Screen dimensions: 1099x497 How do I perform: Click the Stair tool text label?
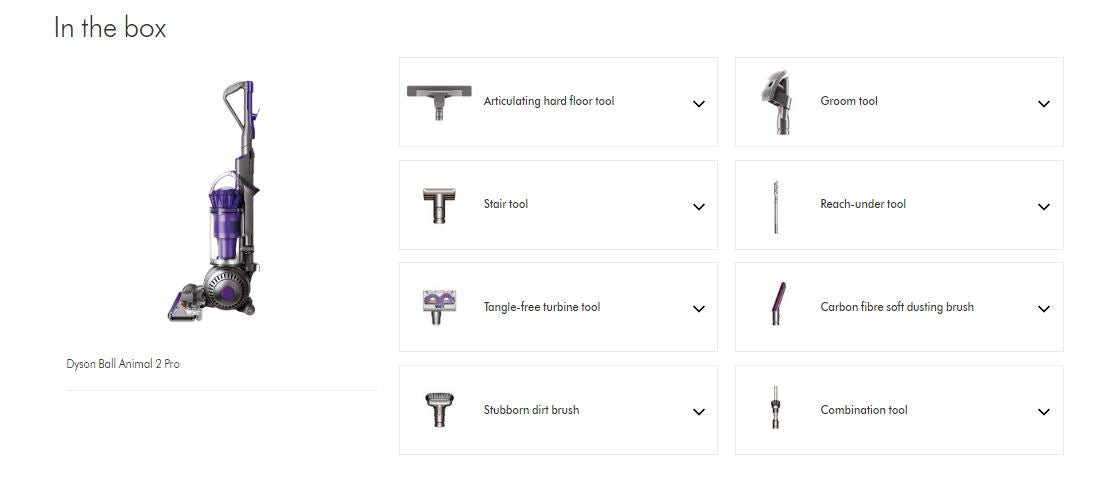[506, 204]
